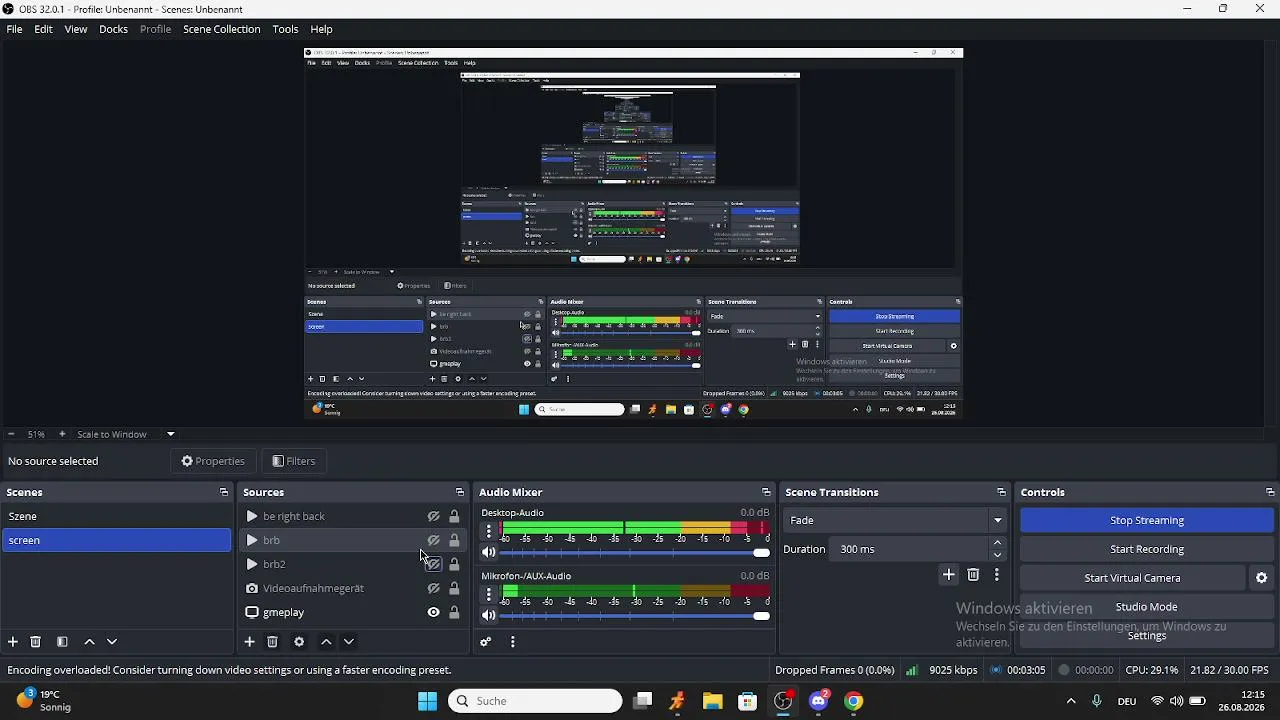This screenshot has height=720, width=1280.
Task: Start the Virtual Camera
Action: tap(1133, 578)
